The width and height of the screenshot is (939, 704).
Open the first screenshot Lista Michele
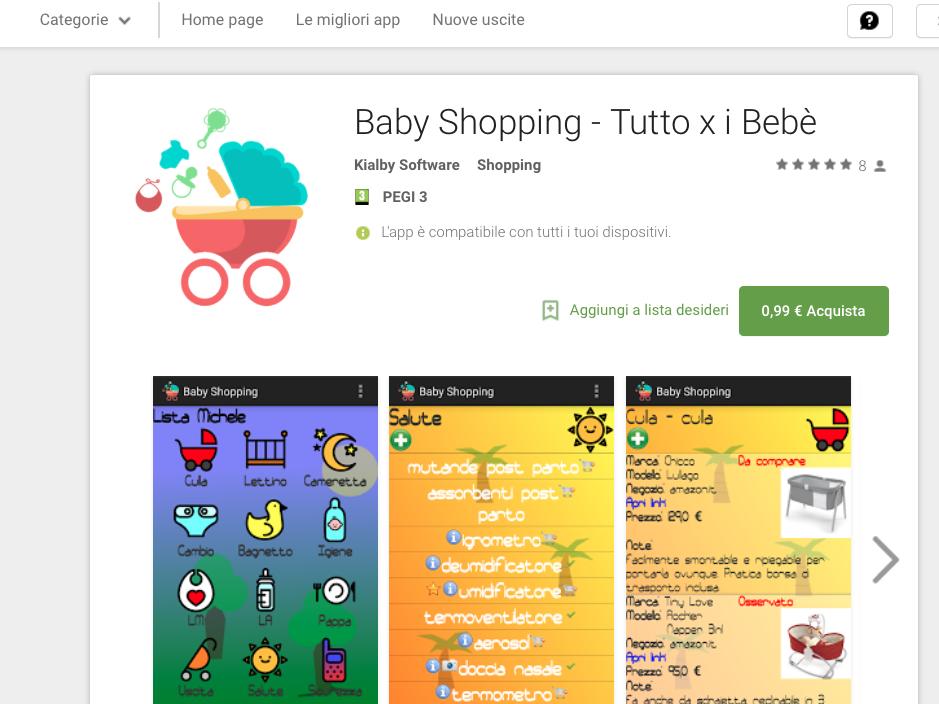(265, 540)
